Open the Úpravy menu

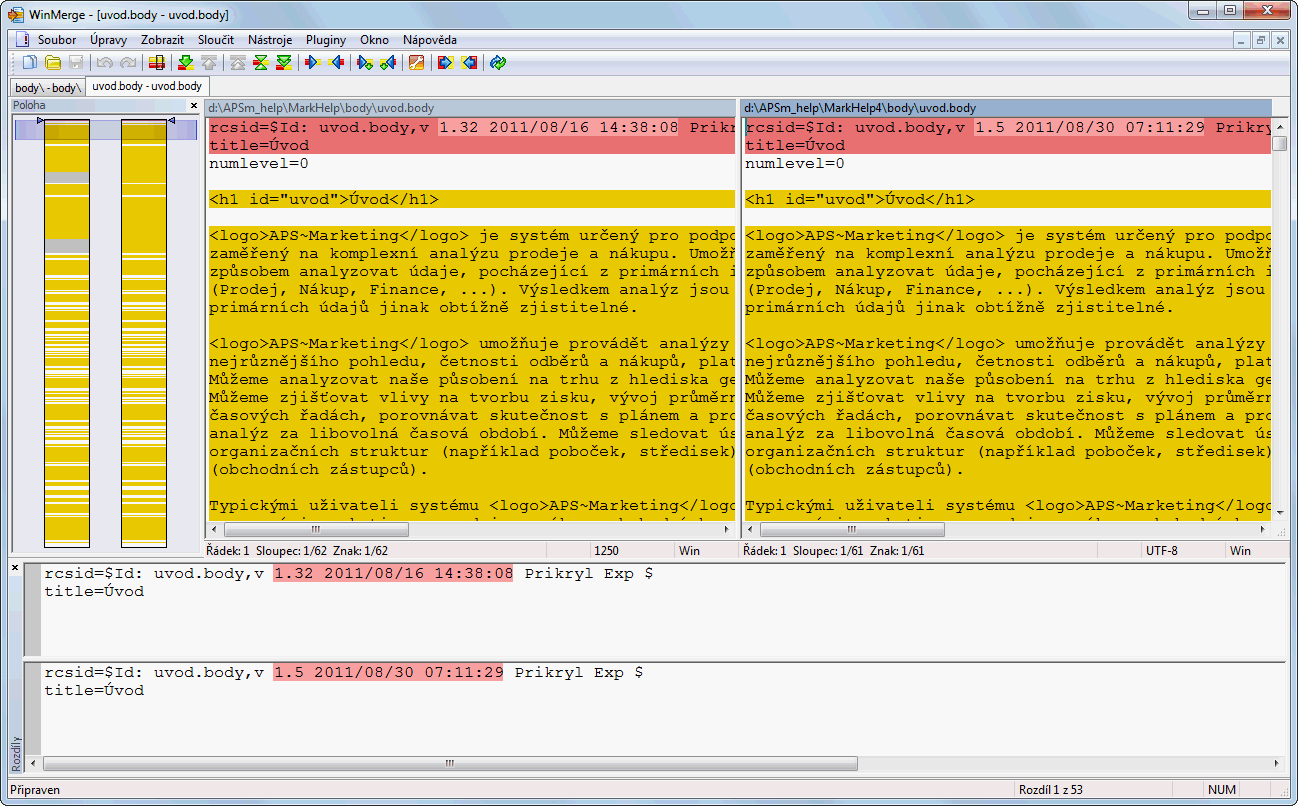(108, 40)
